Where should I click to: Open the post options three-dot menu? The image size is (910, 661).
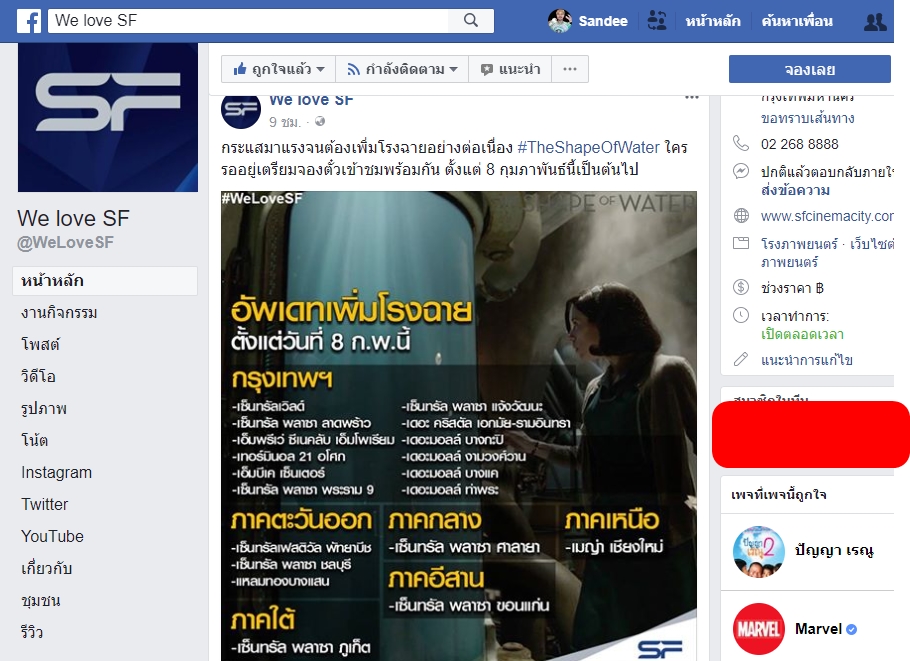tap(692, 97)
